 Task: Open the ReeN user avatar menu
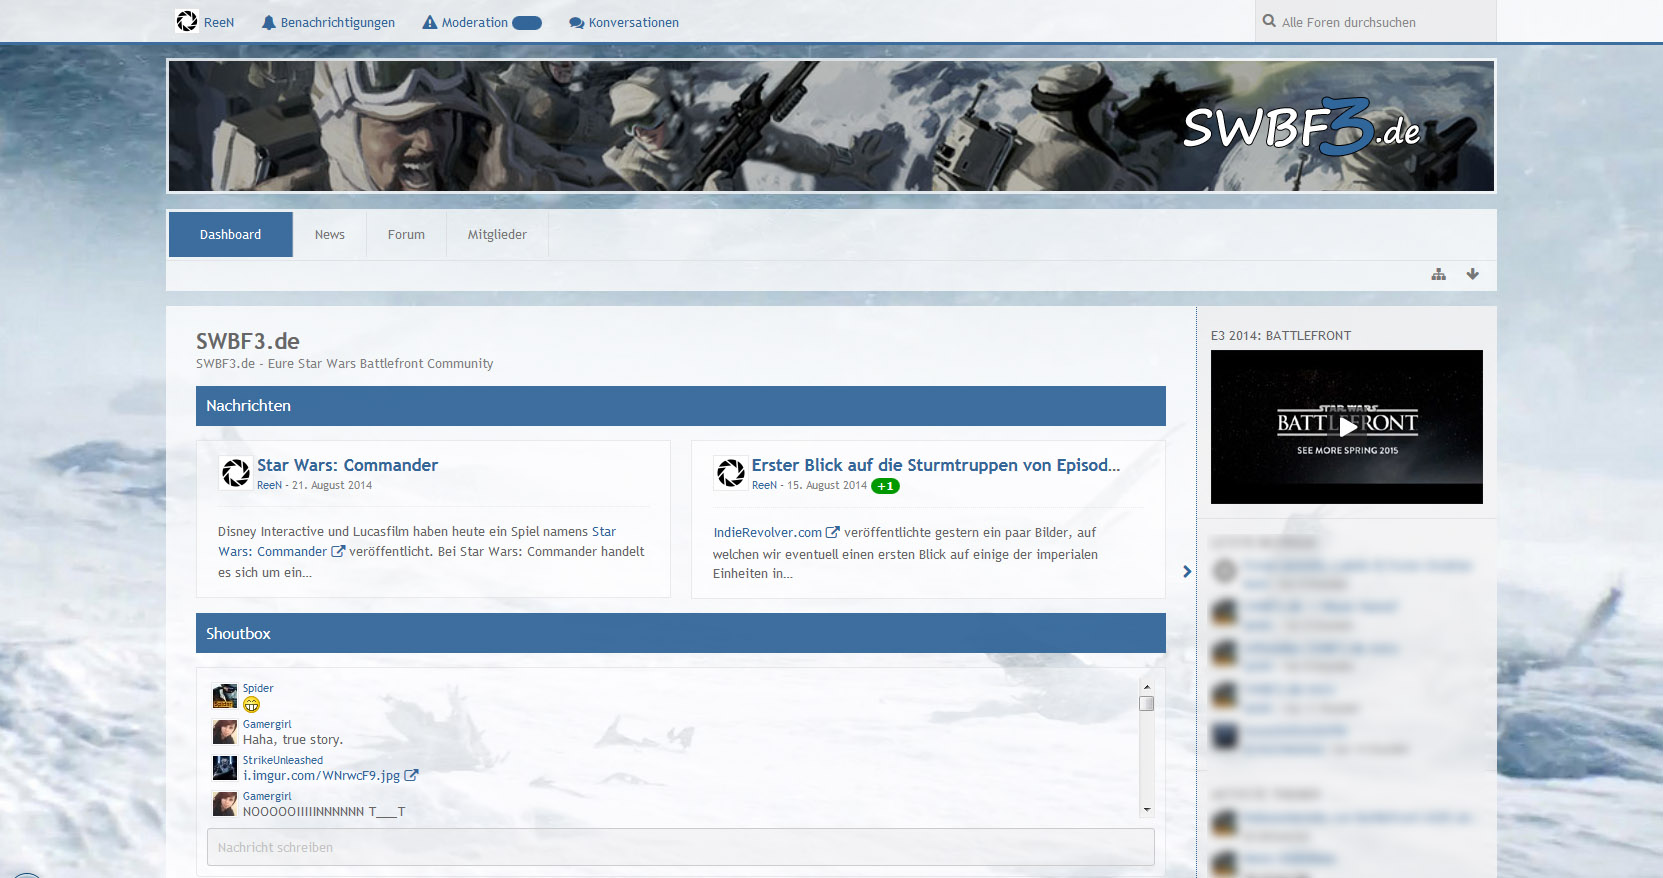point(187,21)
